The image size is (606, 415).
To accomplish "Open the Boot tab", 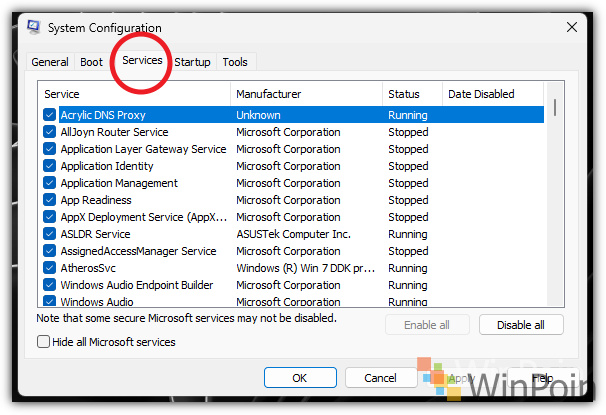I will [92, 62].
